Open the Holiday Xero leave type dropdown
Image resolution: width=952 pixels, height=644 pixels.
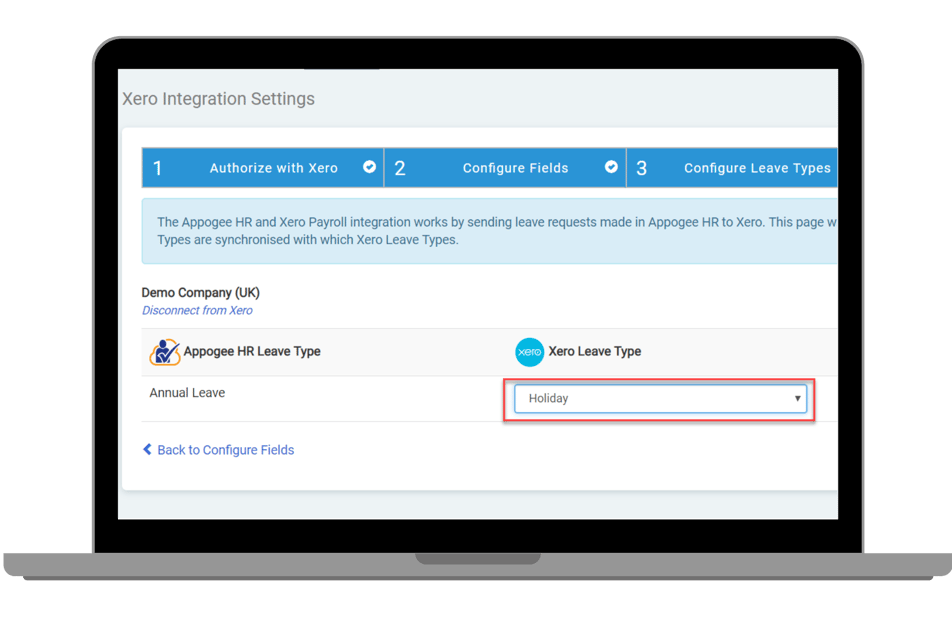(660, 399)
